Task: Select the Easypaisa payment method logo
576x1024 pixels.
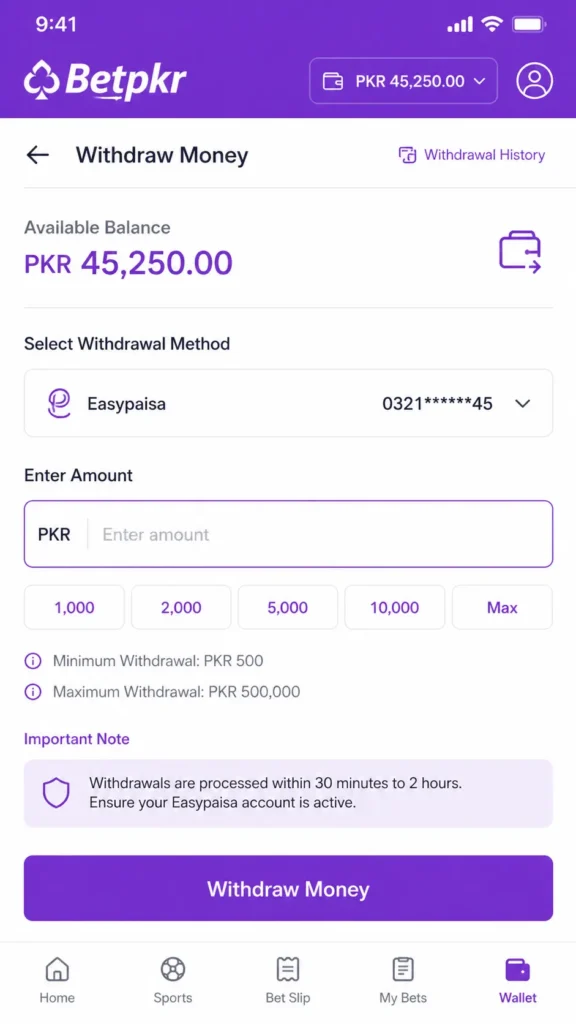Action: (59, 403)
